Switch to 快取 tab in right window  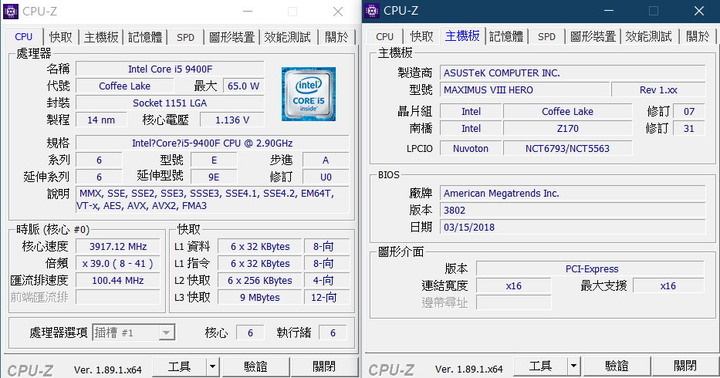point(422,36)
